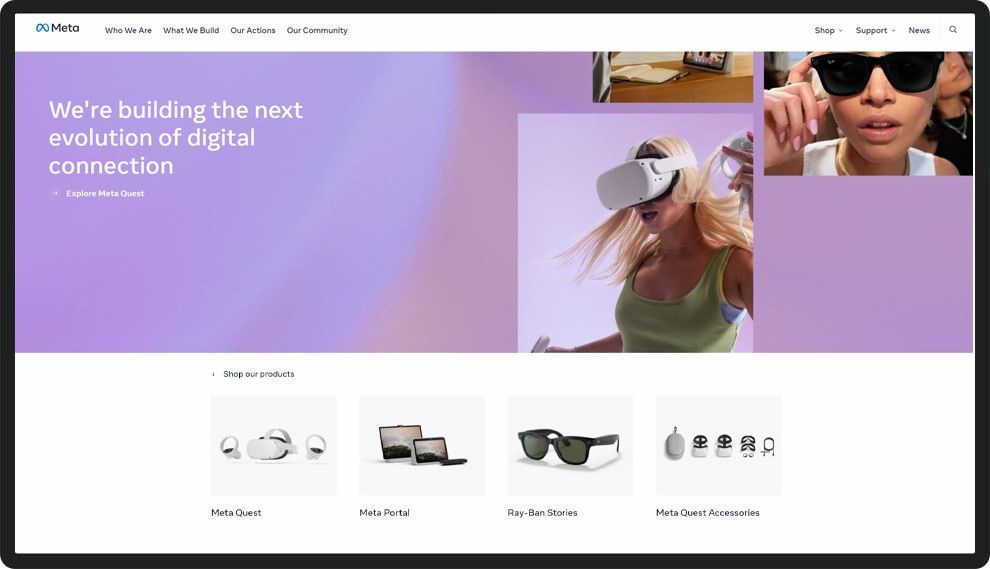Open the Meta Quest headset product image

click(273, 445)
